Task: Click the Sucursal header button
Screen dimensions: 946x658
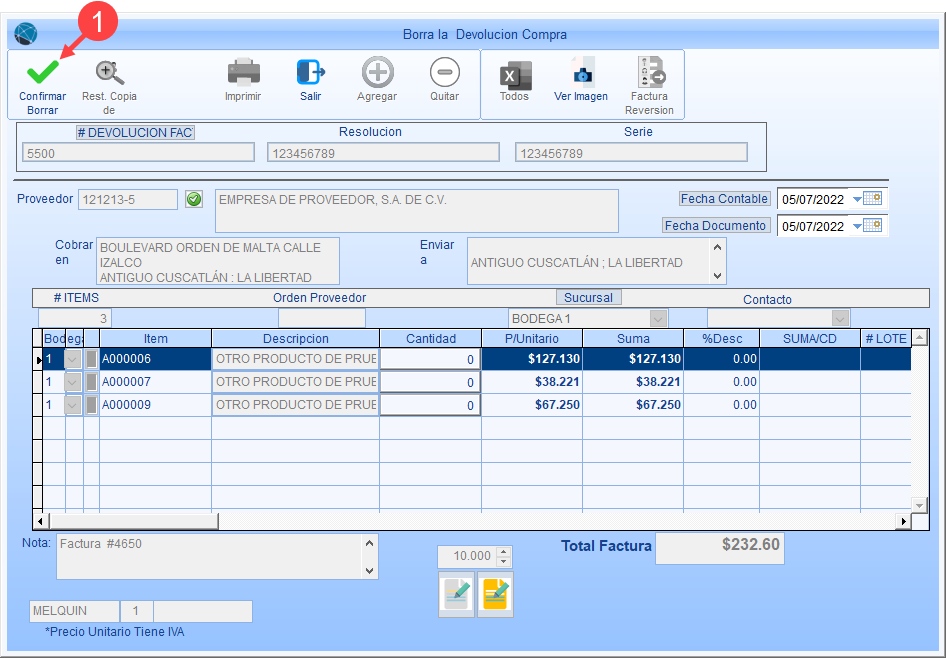Action: pyautogui.click(x=588, y=297)
